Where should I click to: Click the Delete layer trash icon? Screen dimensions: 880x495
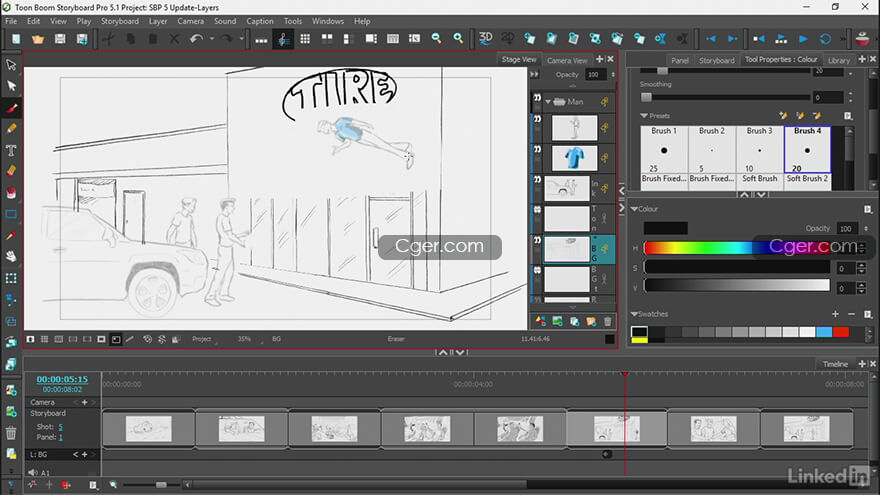coord(607,322)
